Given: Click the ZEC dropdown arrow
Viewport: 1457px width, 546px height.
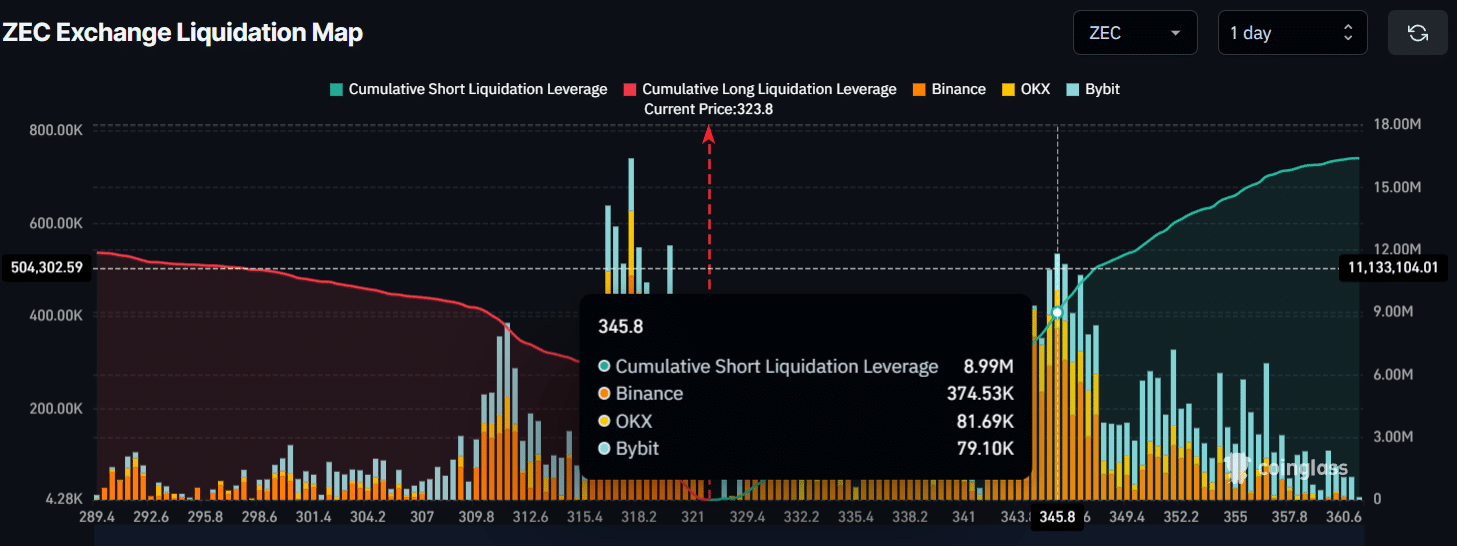Looking at the screenshot, I should pyautogui.click(x=1175, y=33).
